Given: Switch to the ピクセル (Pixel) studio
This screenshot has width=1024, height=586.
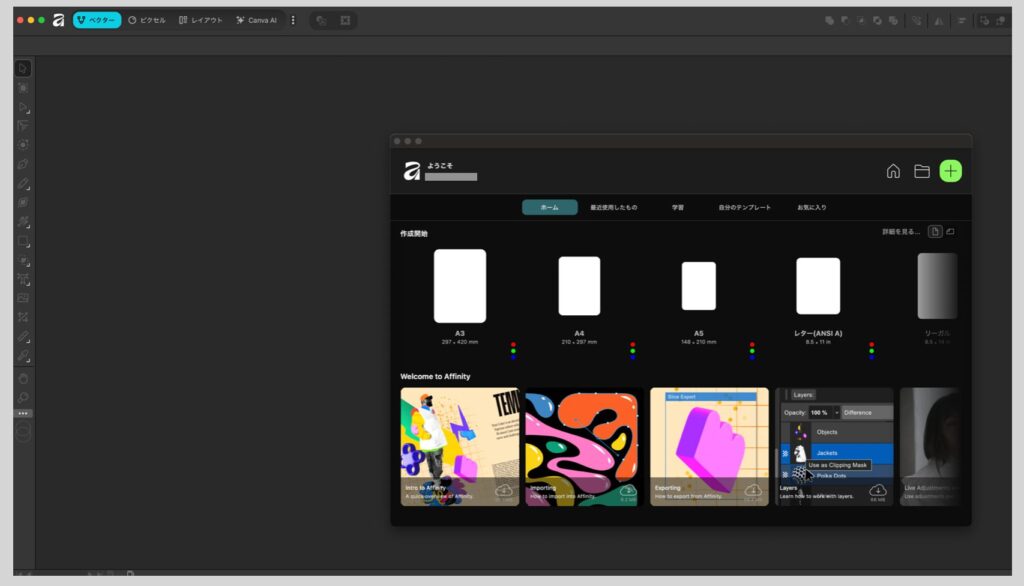Looking at the screenshot, I should [147, 20].
